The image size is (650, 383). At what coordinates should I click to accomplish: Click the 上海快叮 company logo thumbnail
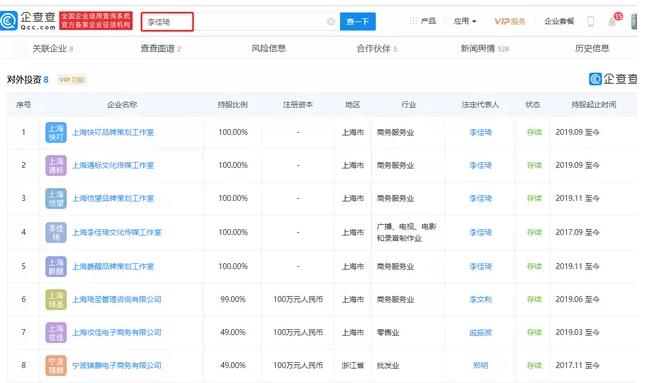tap(56, 133)
